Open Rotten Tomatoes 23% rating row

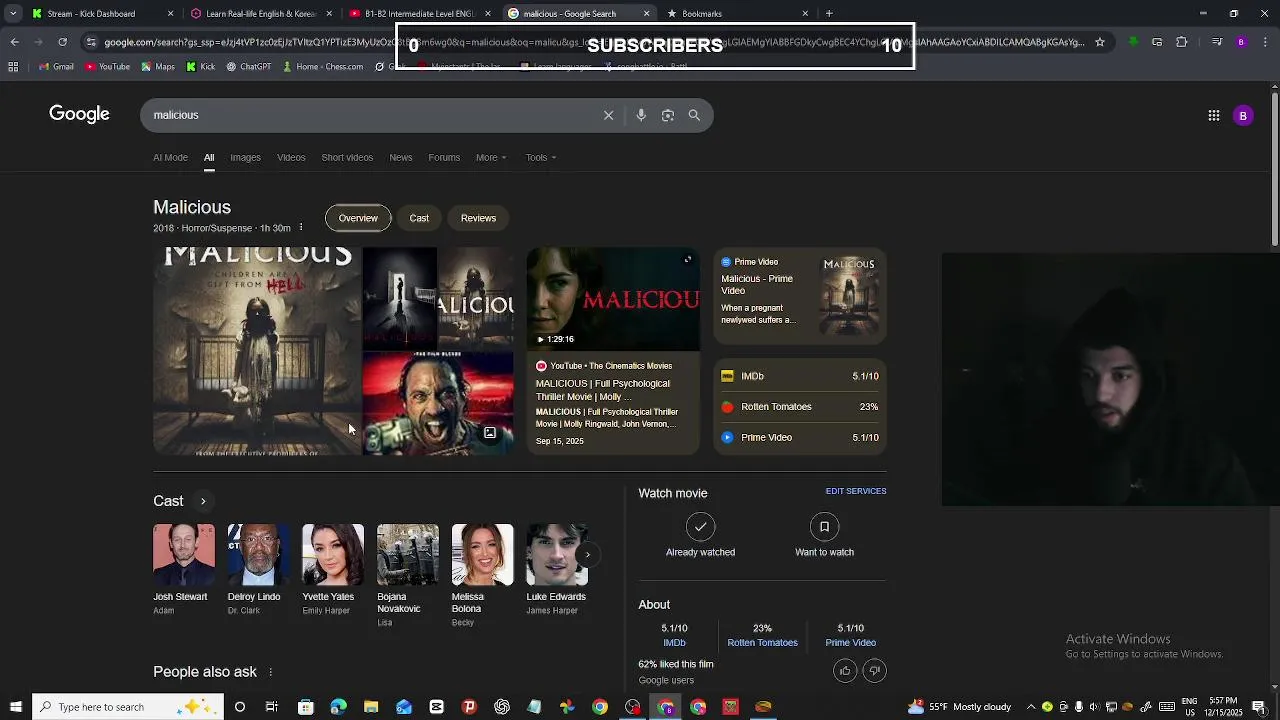[x=800, y=407]
